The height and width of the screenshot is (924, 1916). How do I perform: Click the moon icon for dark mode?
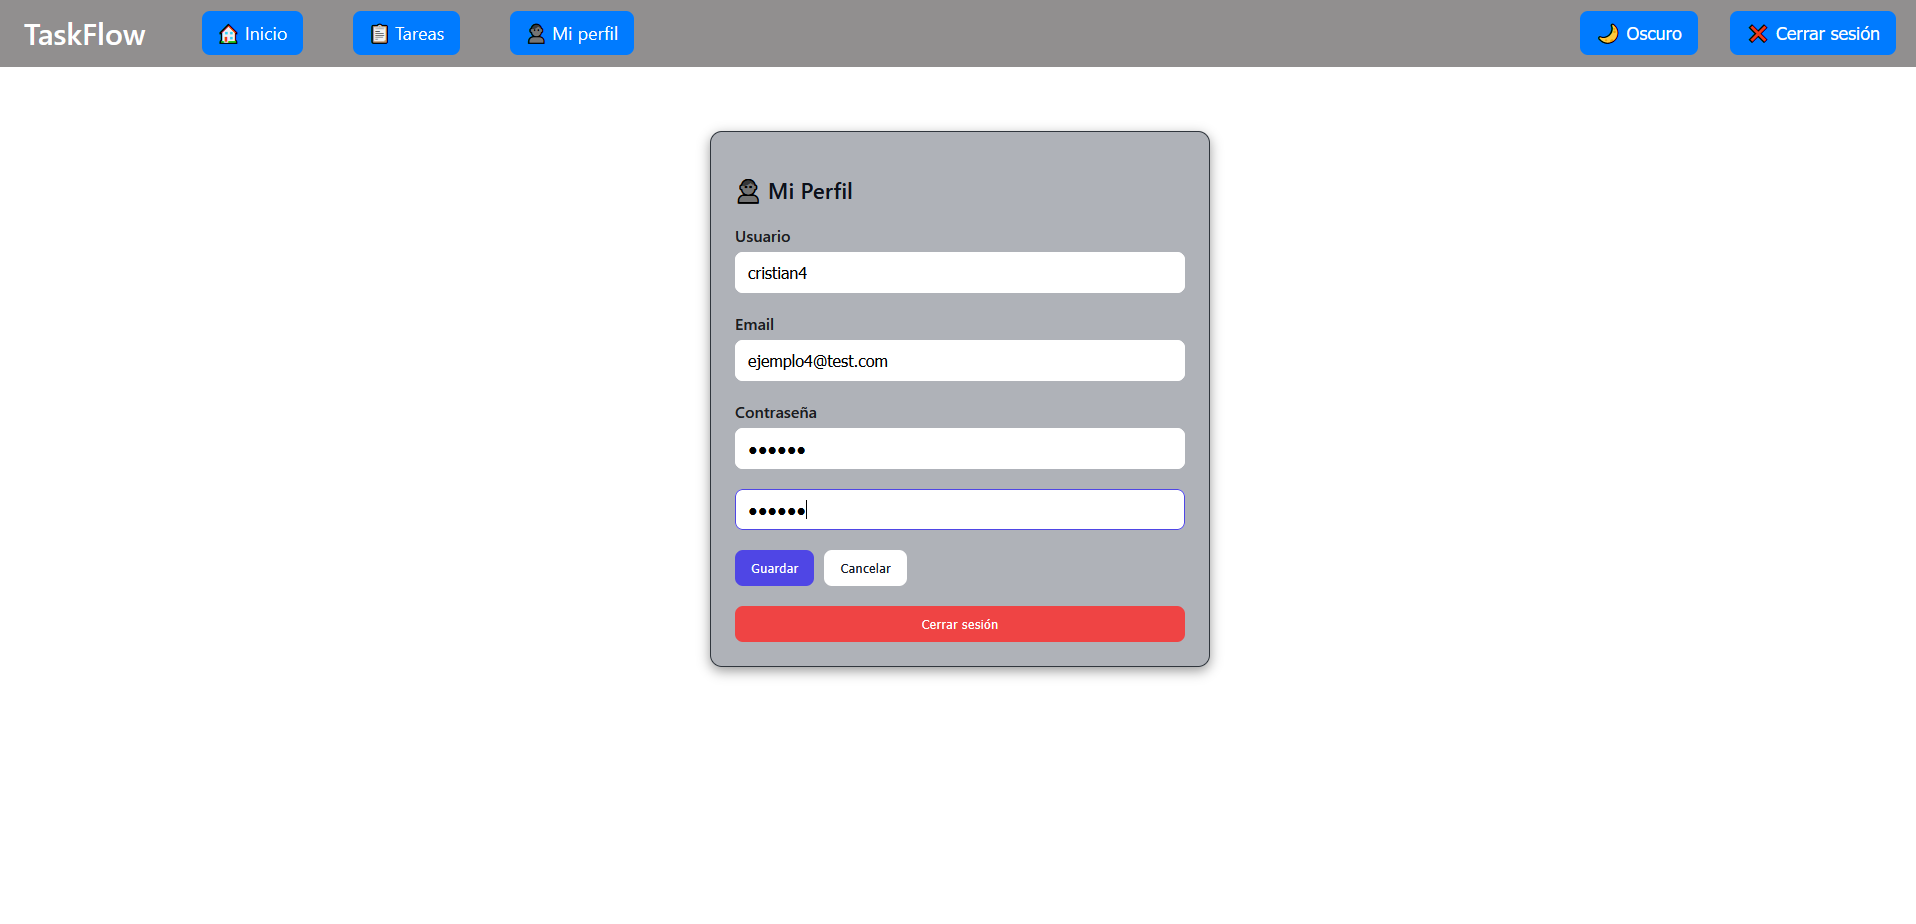coord(1608,34)
